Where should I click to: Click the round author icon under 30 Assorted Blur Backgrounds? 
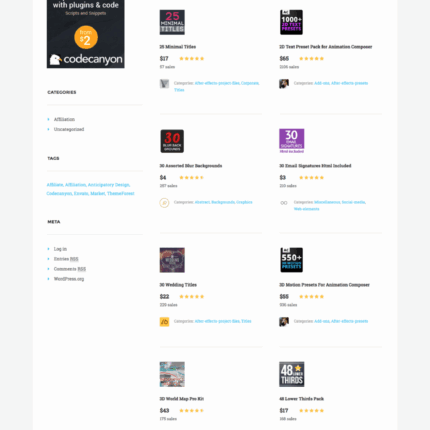164,203
